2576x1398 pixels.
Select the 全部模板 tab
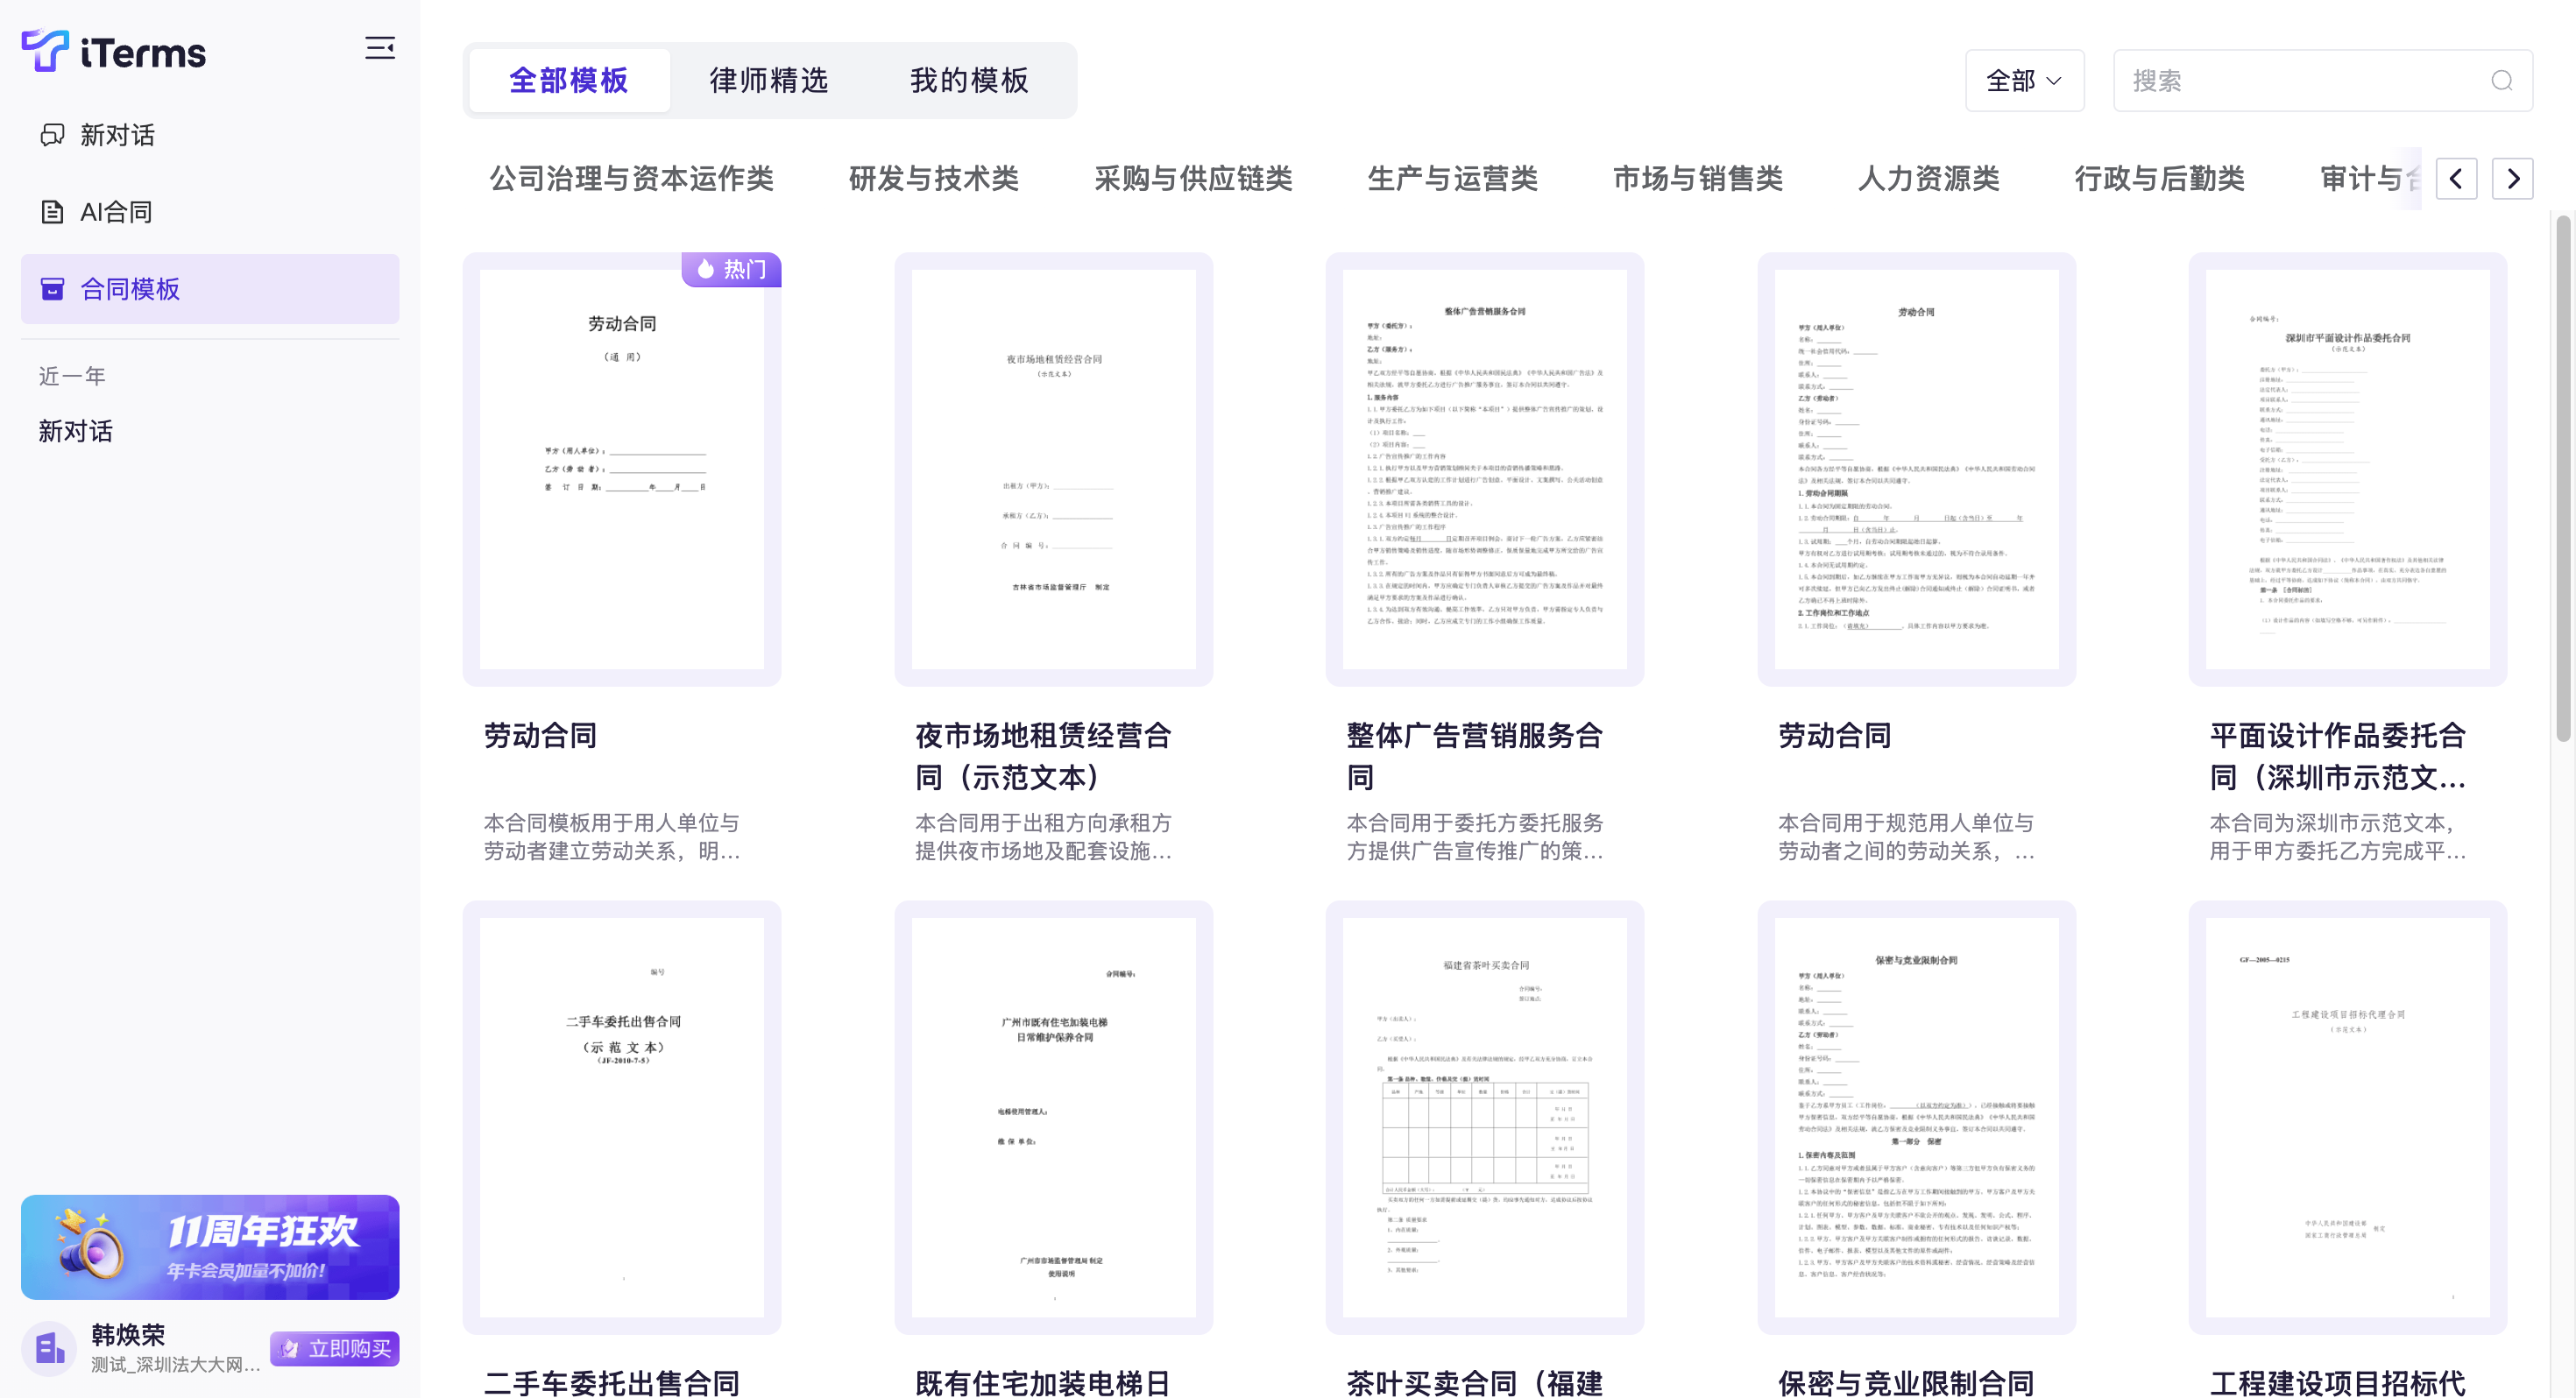coord(568,81)
